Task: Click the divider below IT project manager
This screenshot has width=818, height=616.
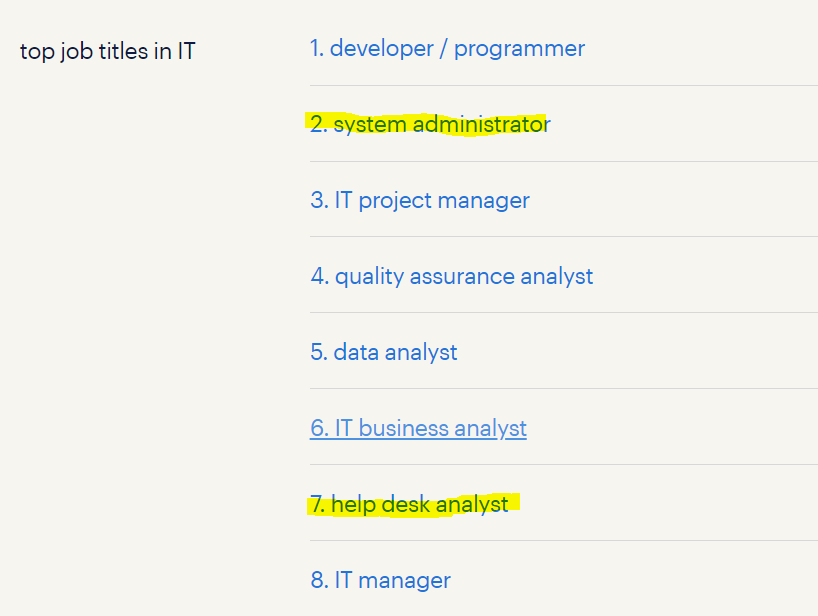Action: [564, 237]
